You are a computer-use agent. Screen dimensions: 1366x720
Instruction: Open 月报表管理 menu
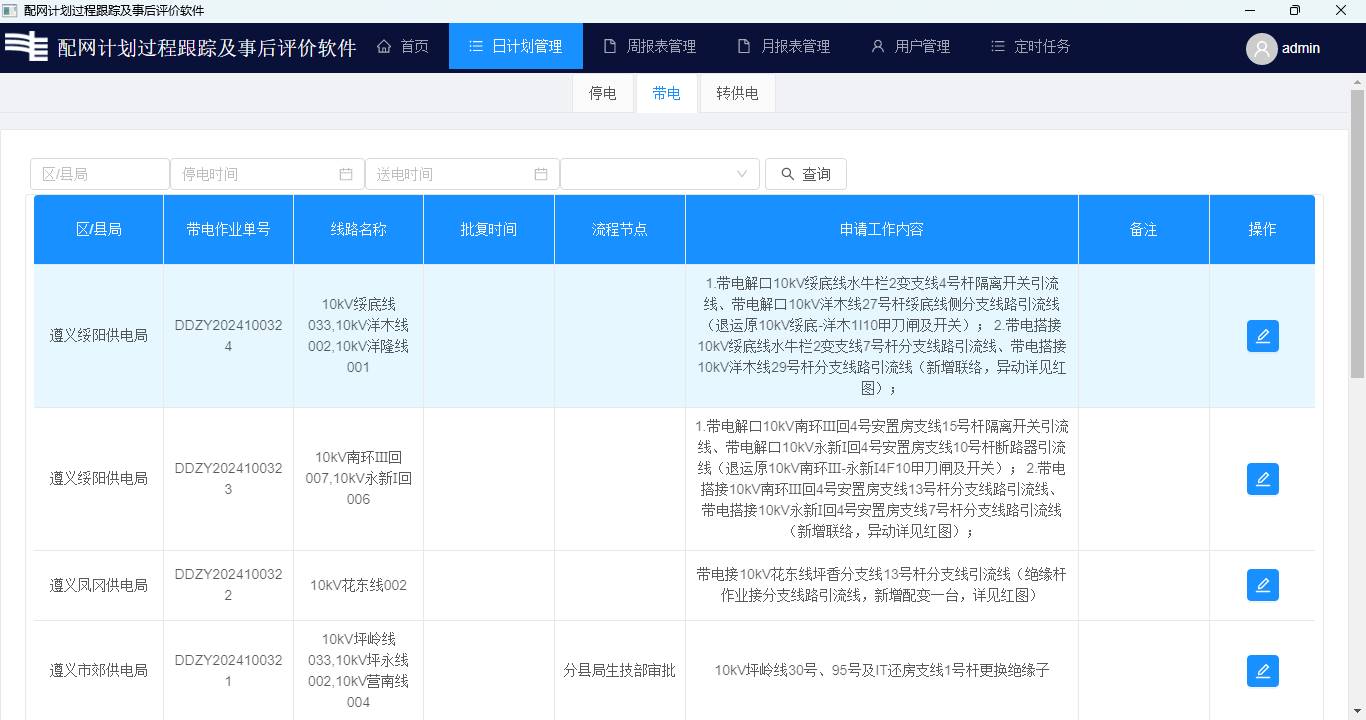[784, 46]
